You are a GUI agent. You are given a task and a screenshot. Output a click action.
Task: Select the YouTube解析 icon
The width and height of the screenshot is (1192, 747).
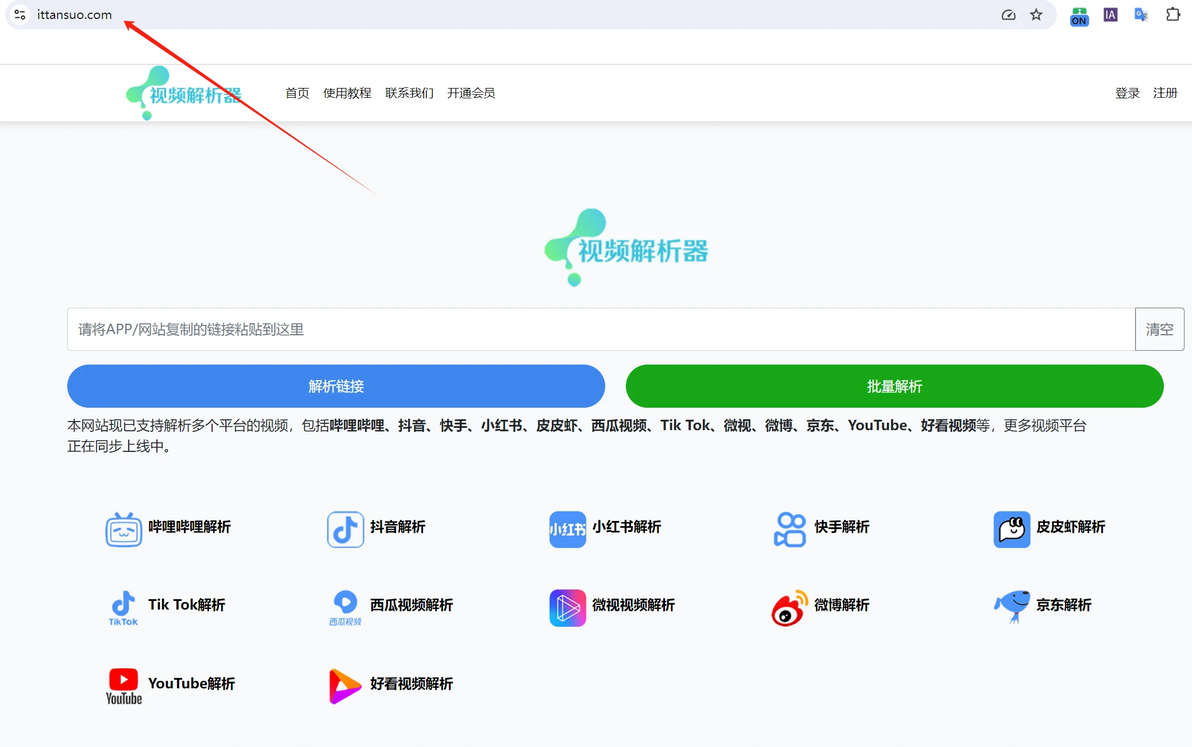[123, 686]
